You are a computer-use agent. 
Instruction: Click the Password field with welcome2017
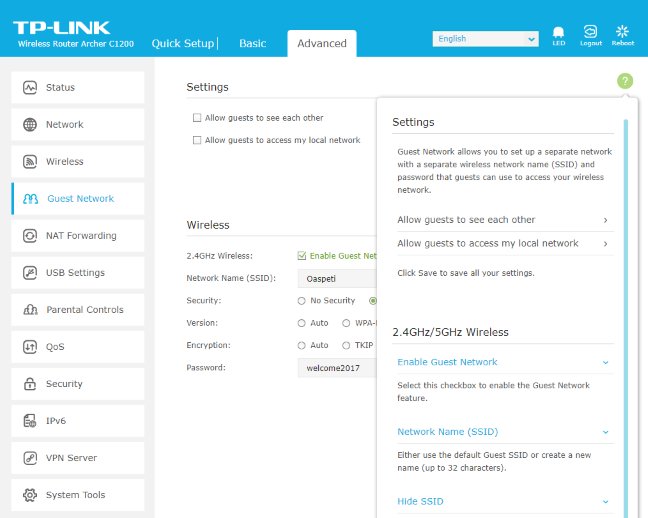(337, 368)
